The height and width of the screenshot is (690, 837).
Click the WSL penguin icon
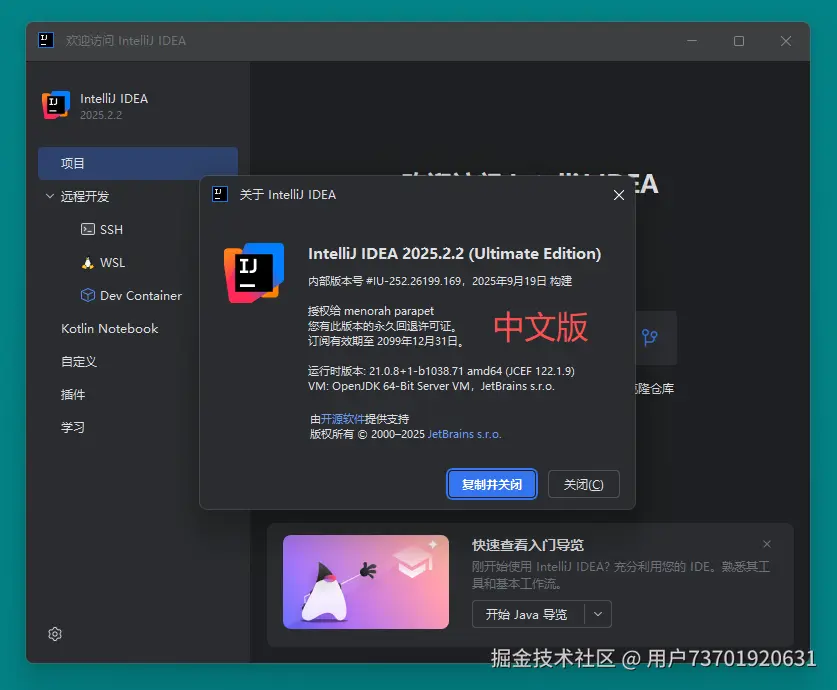tap(88, 263)
